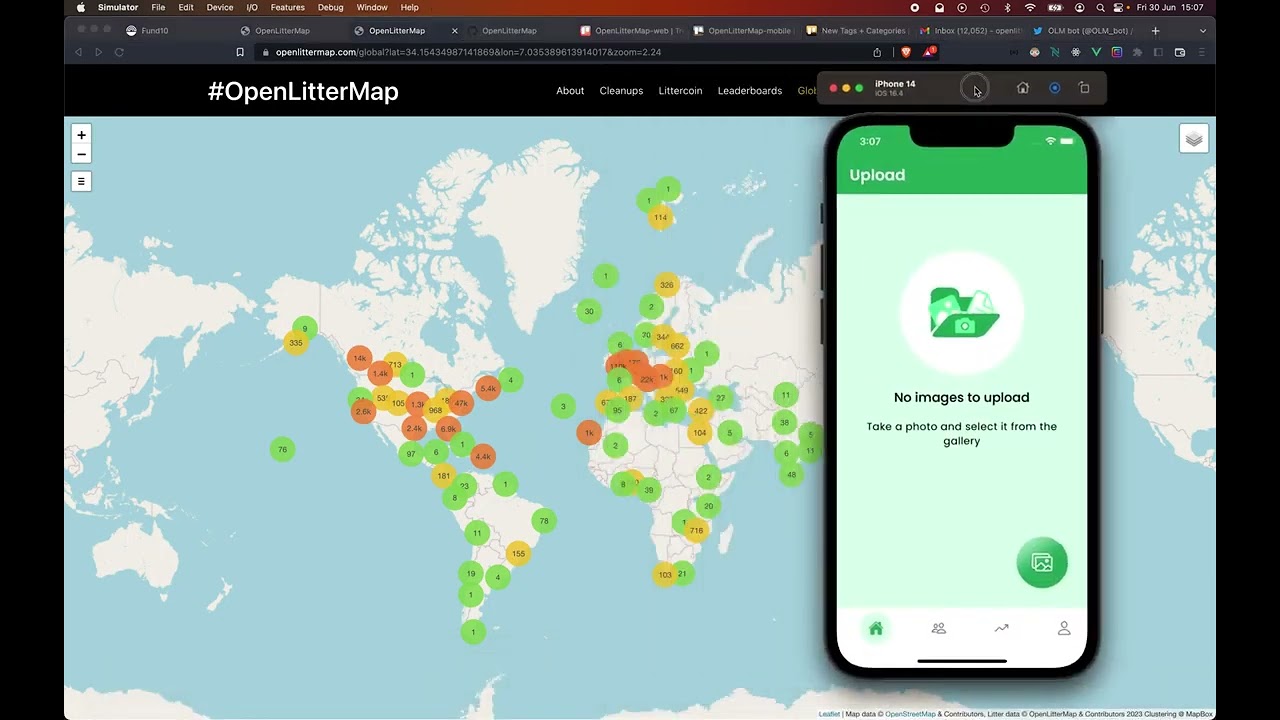Viewport: 1280px width, 720px height.
Task: Click the Simulator screenshot button
Action: (x=1054, y=88)
